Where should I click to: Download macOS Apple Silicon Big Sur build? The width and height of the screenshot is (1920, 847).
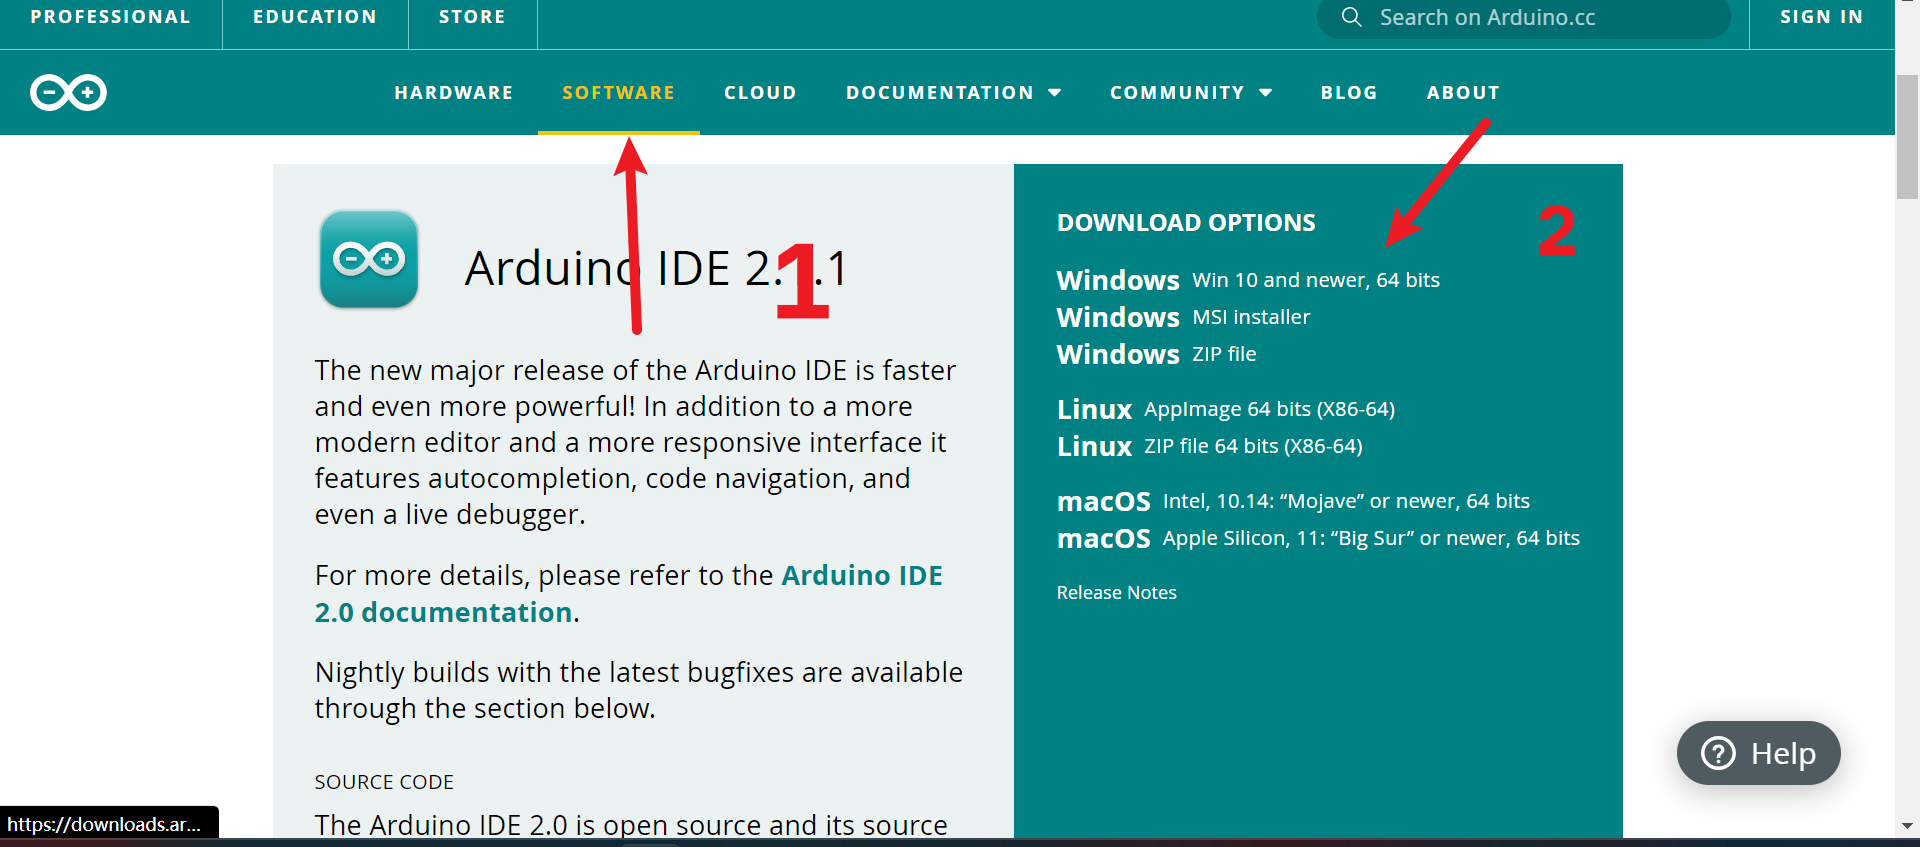[1318, 538]
